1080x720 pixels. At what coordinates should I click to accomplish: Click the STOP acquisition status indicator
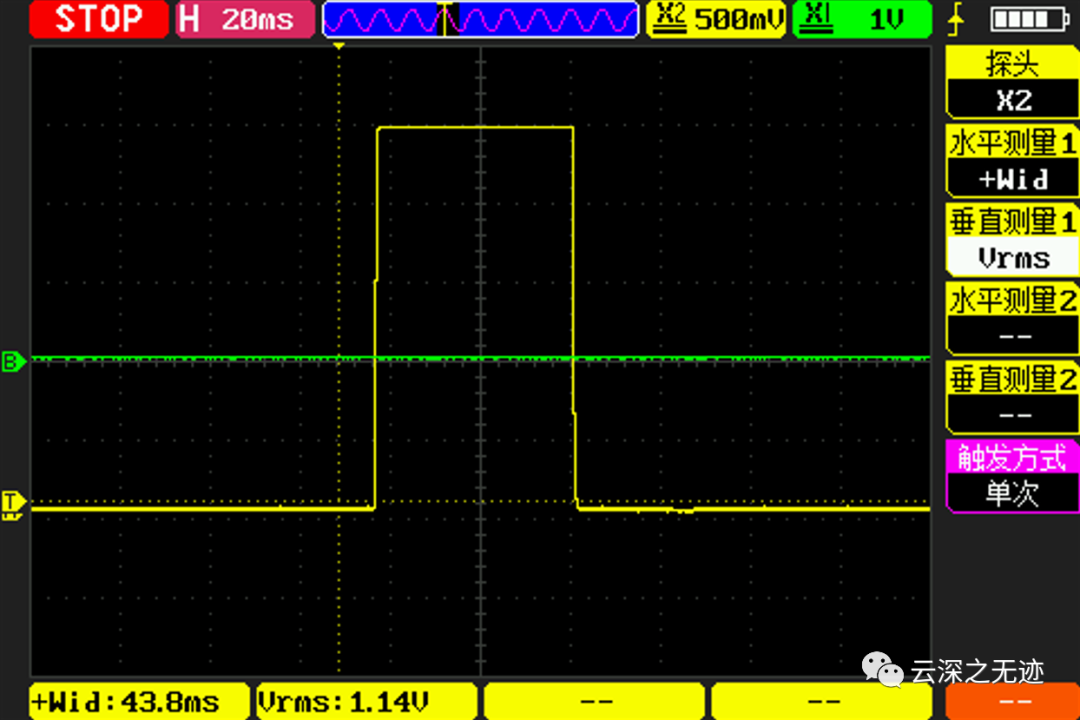coord(98,18)
